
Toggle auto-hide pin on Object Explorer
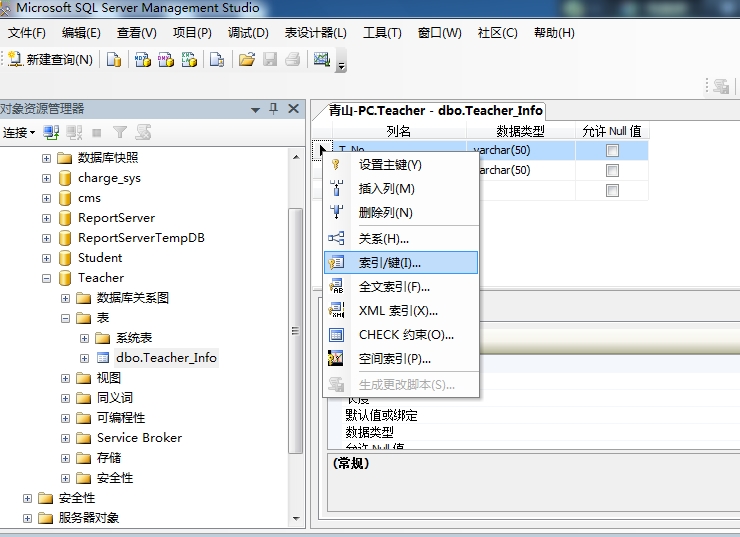[x=273, y=109]
